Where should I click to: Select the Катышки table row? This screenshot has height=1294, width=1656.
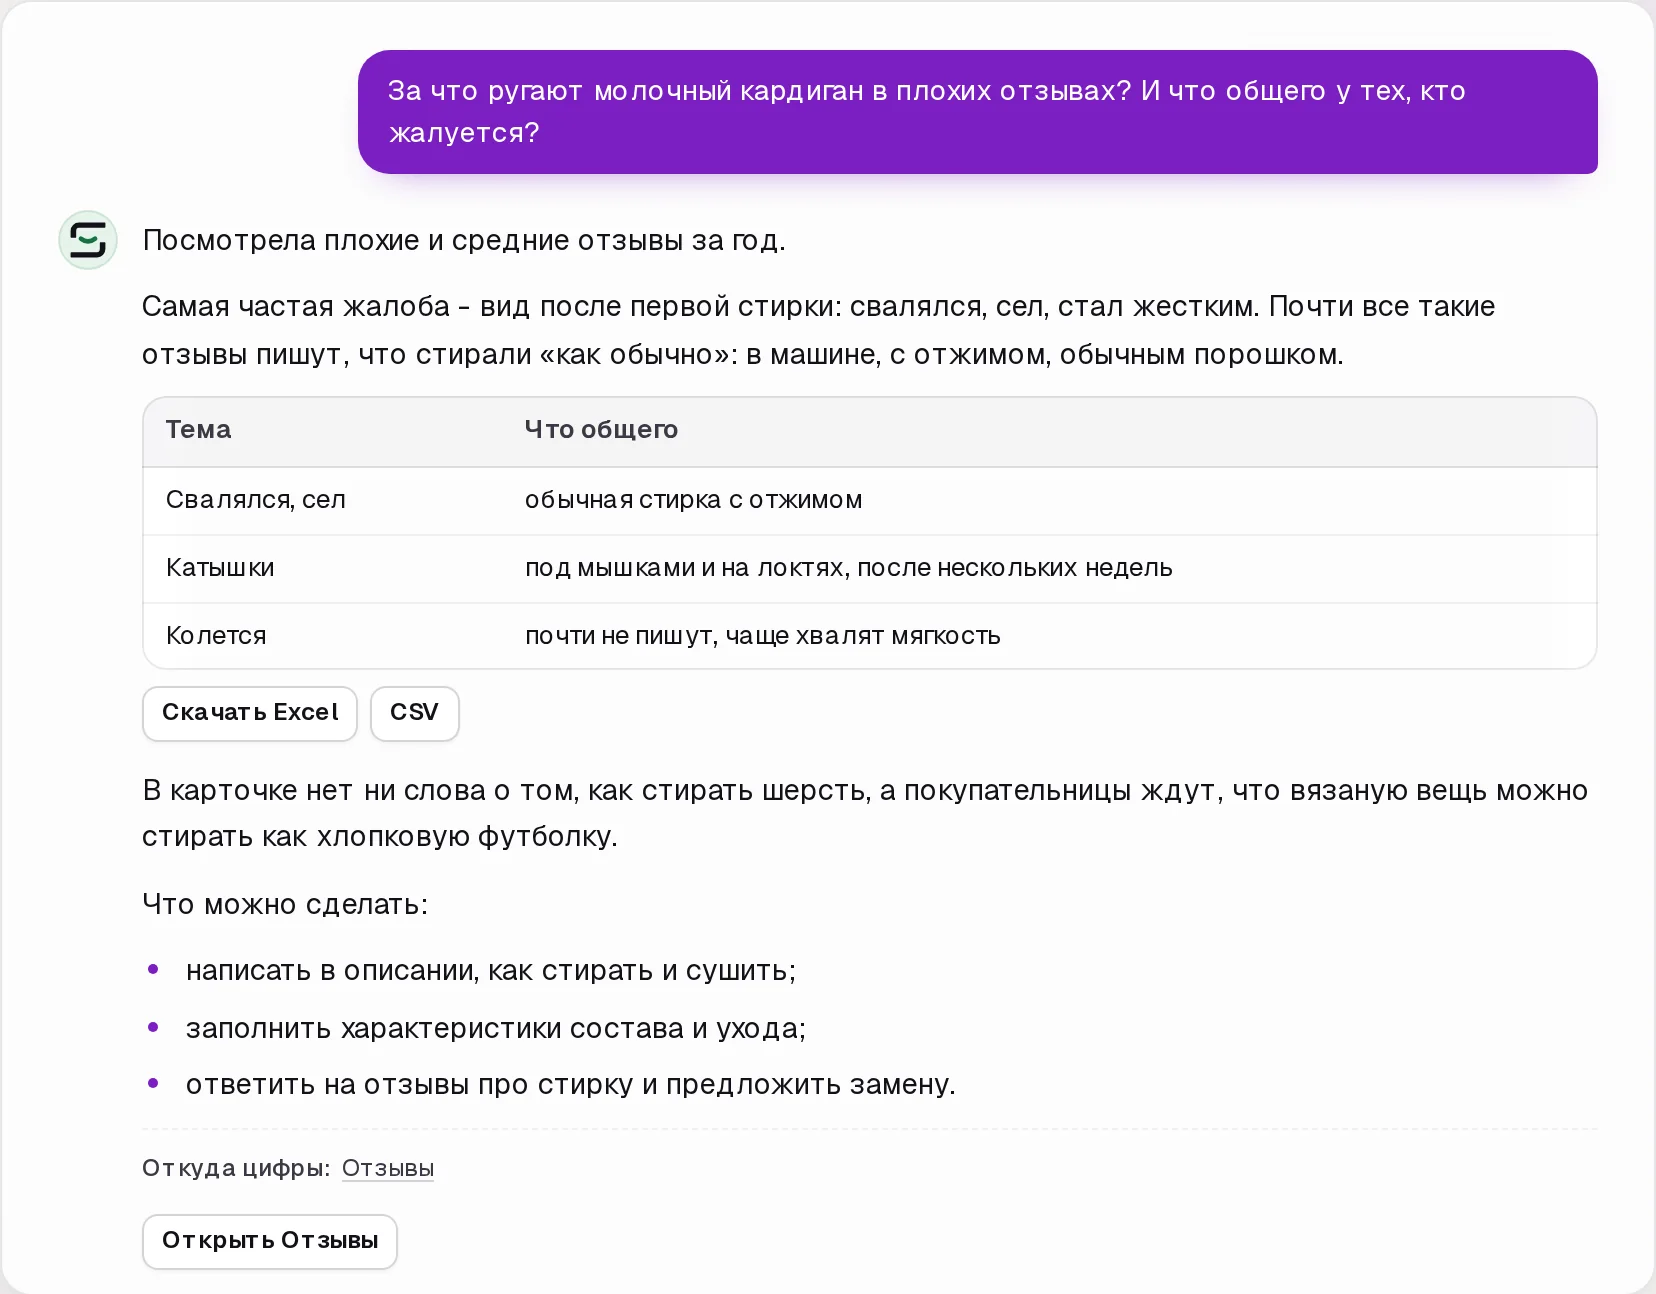pyautogui.click(x=869, y=568)
